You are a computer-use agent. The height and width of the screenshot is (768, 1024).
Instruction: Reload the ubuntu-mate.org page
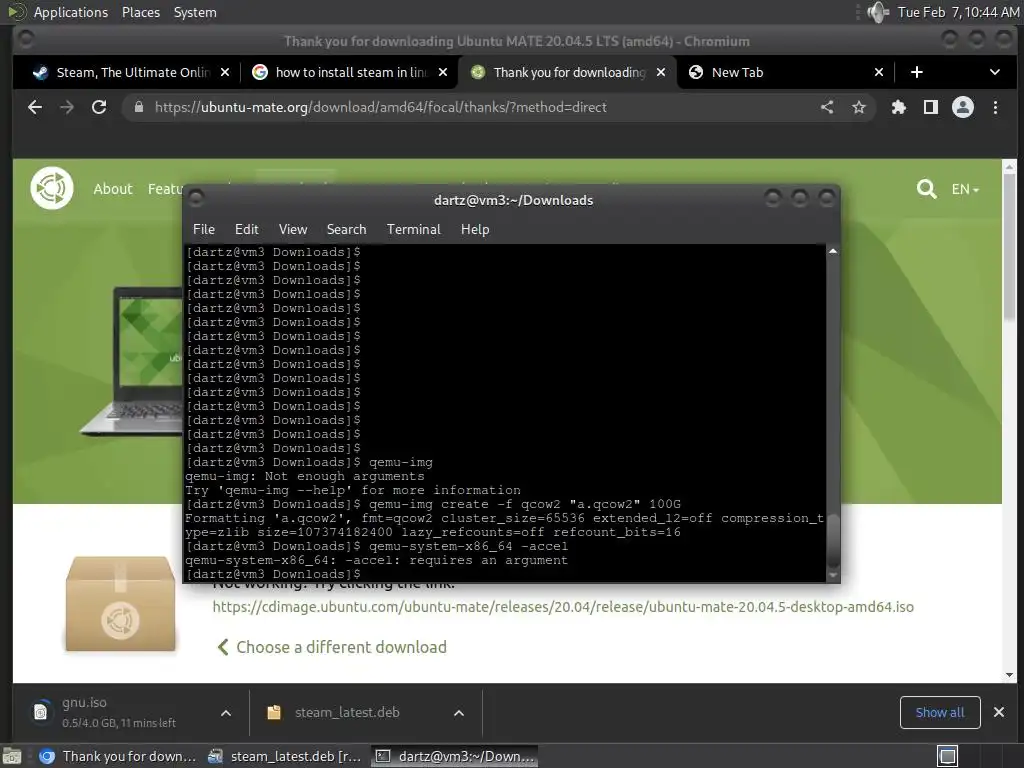(x=99, y=107)
